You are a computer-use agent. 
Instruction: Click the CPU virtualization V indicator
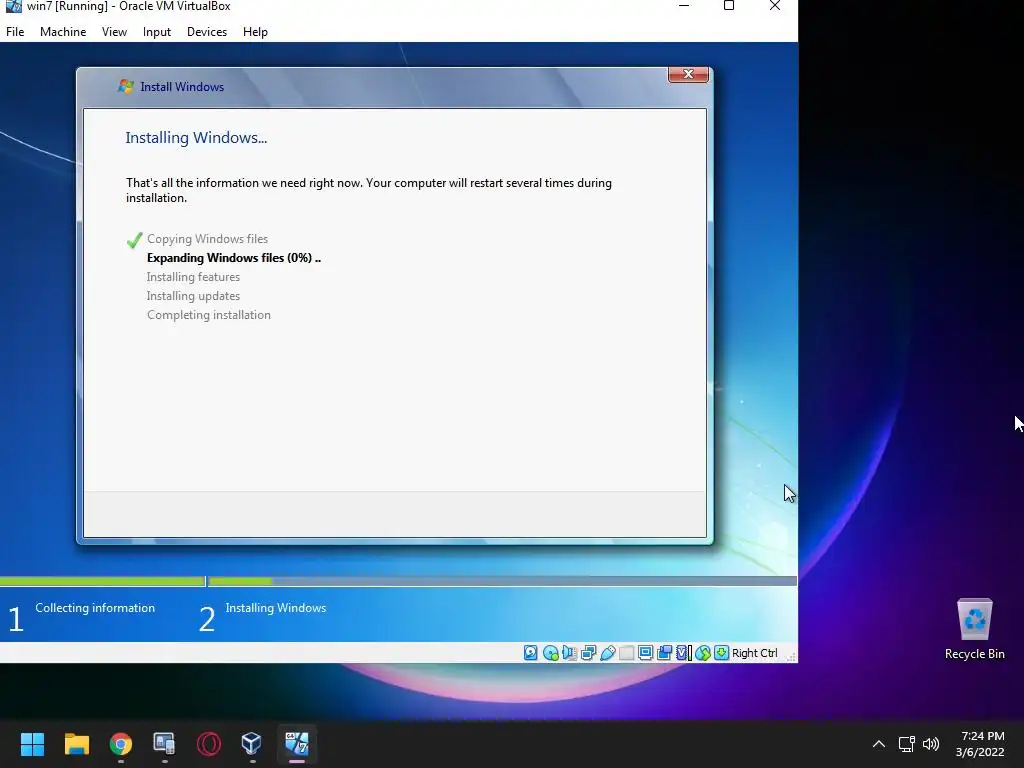[684, 652]
